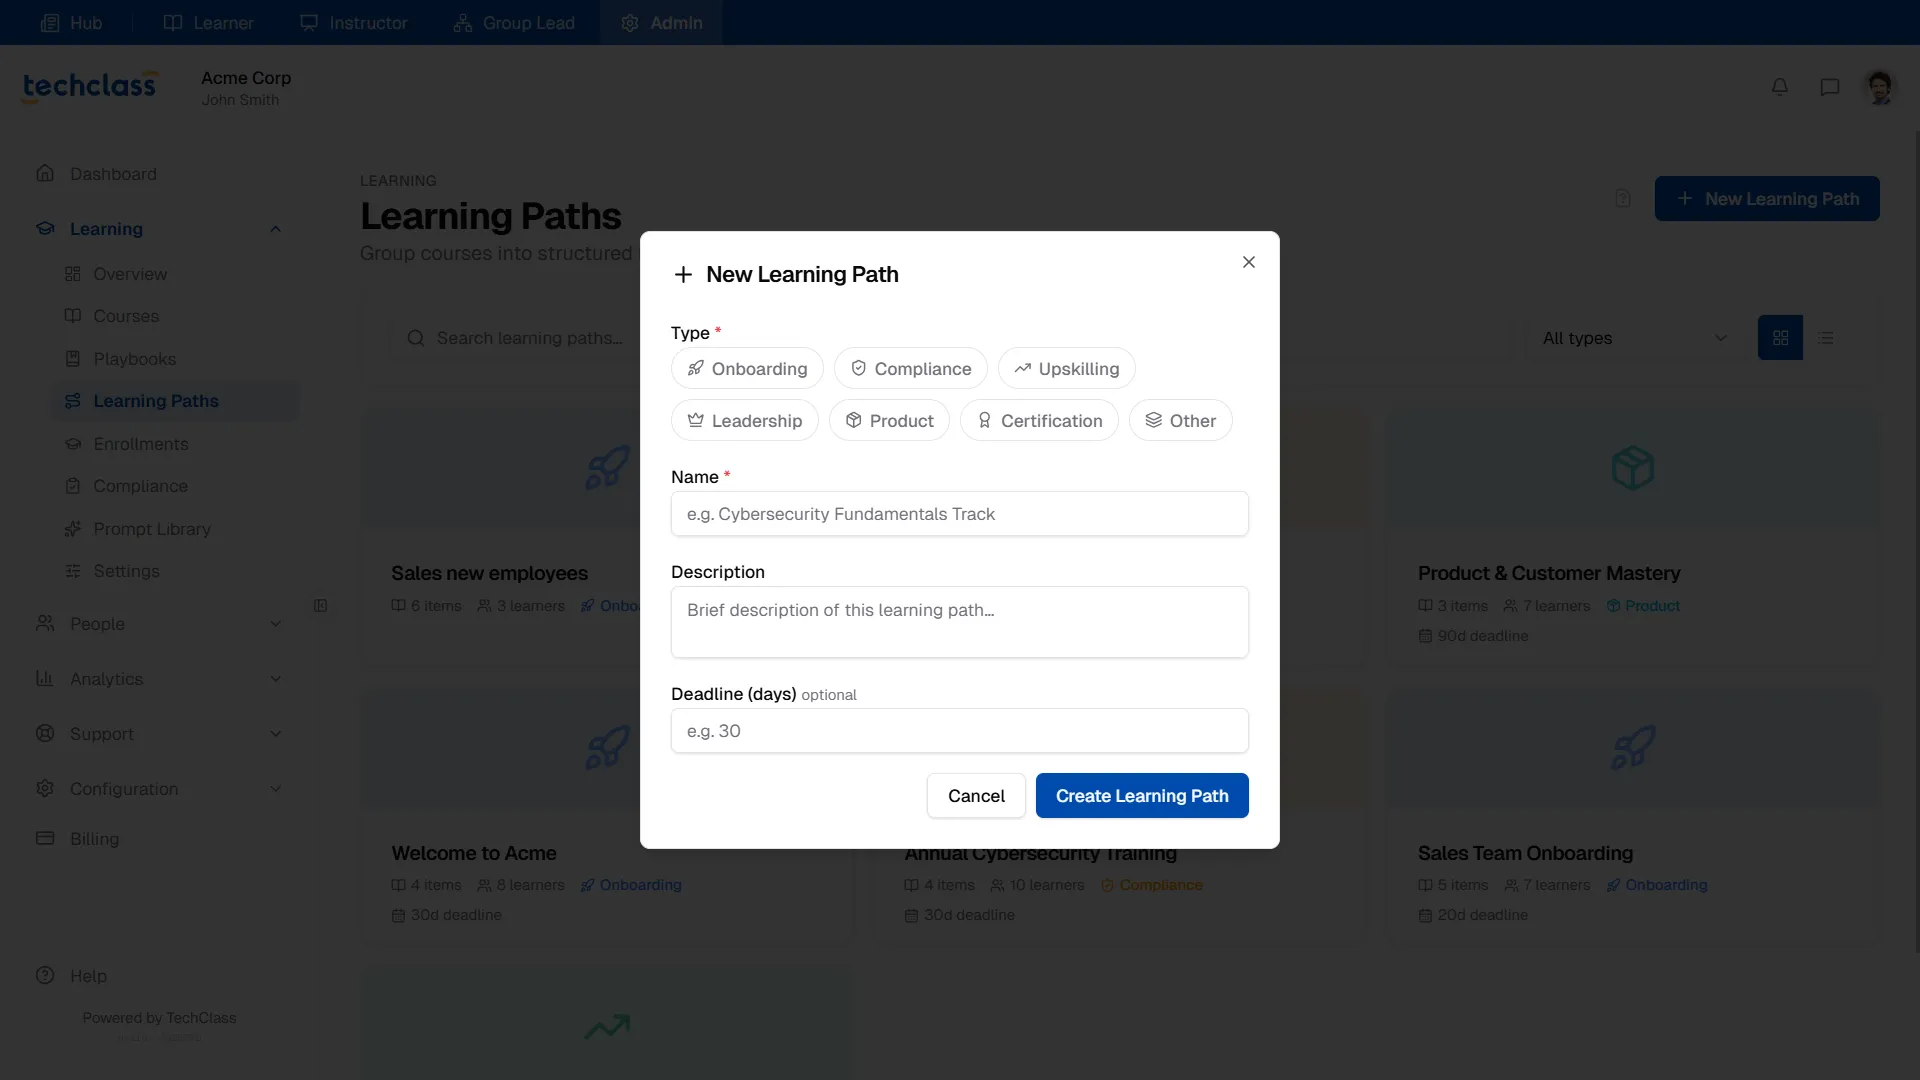This screenshot has height=1080, width=1920.
Task: Switch to the Learner tab
Action: click(x=209, y=22)
